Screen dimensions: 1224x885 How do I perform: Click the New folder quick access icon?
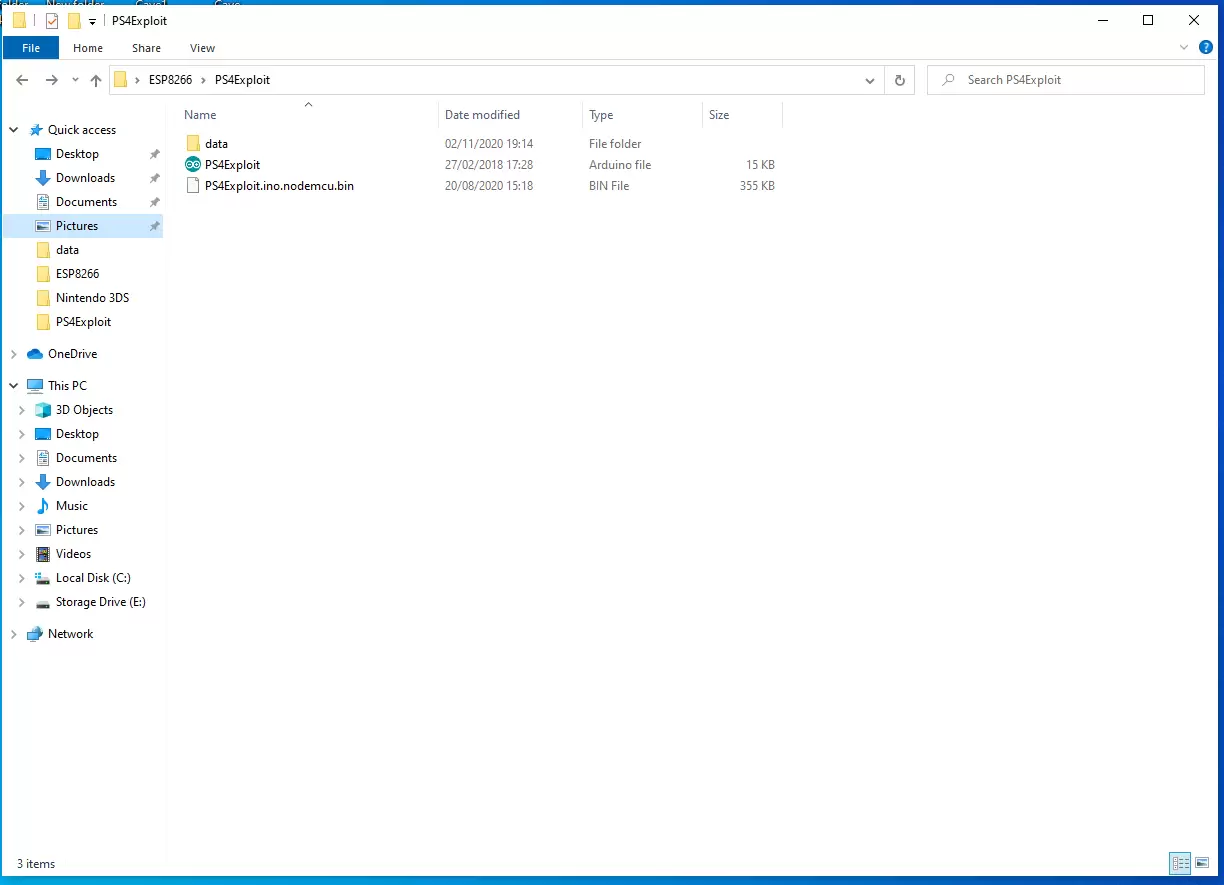[74, 21]
